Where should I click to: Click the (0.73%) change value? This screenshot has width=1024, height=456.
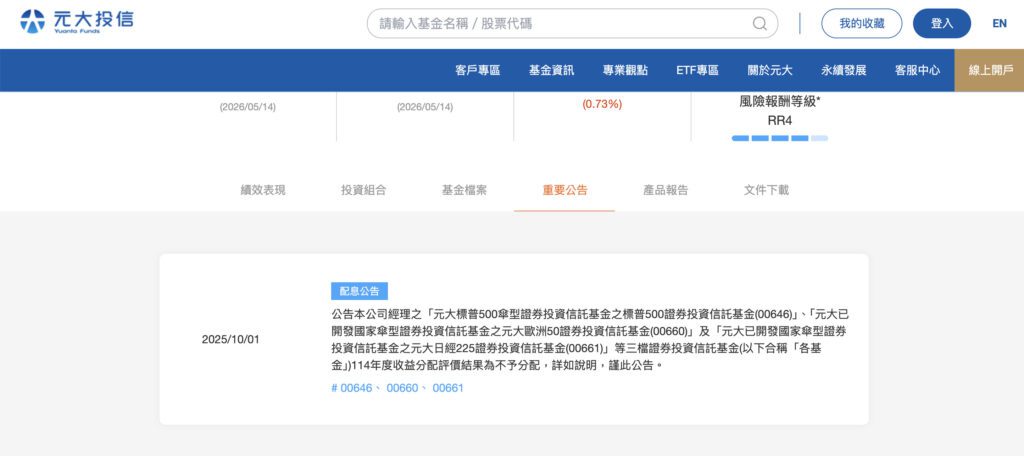[602, 104]
